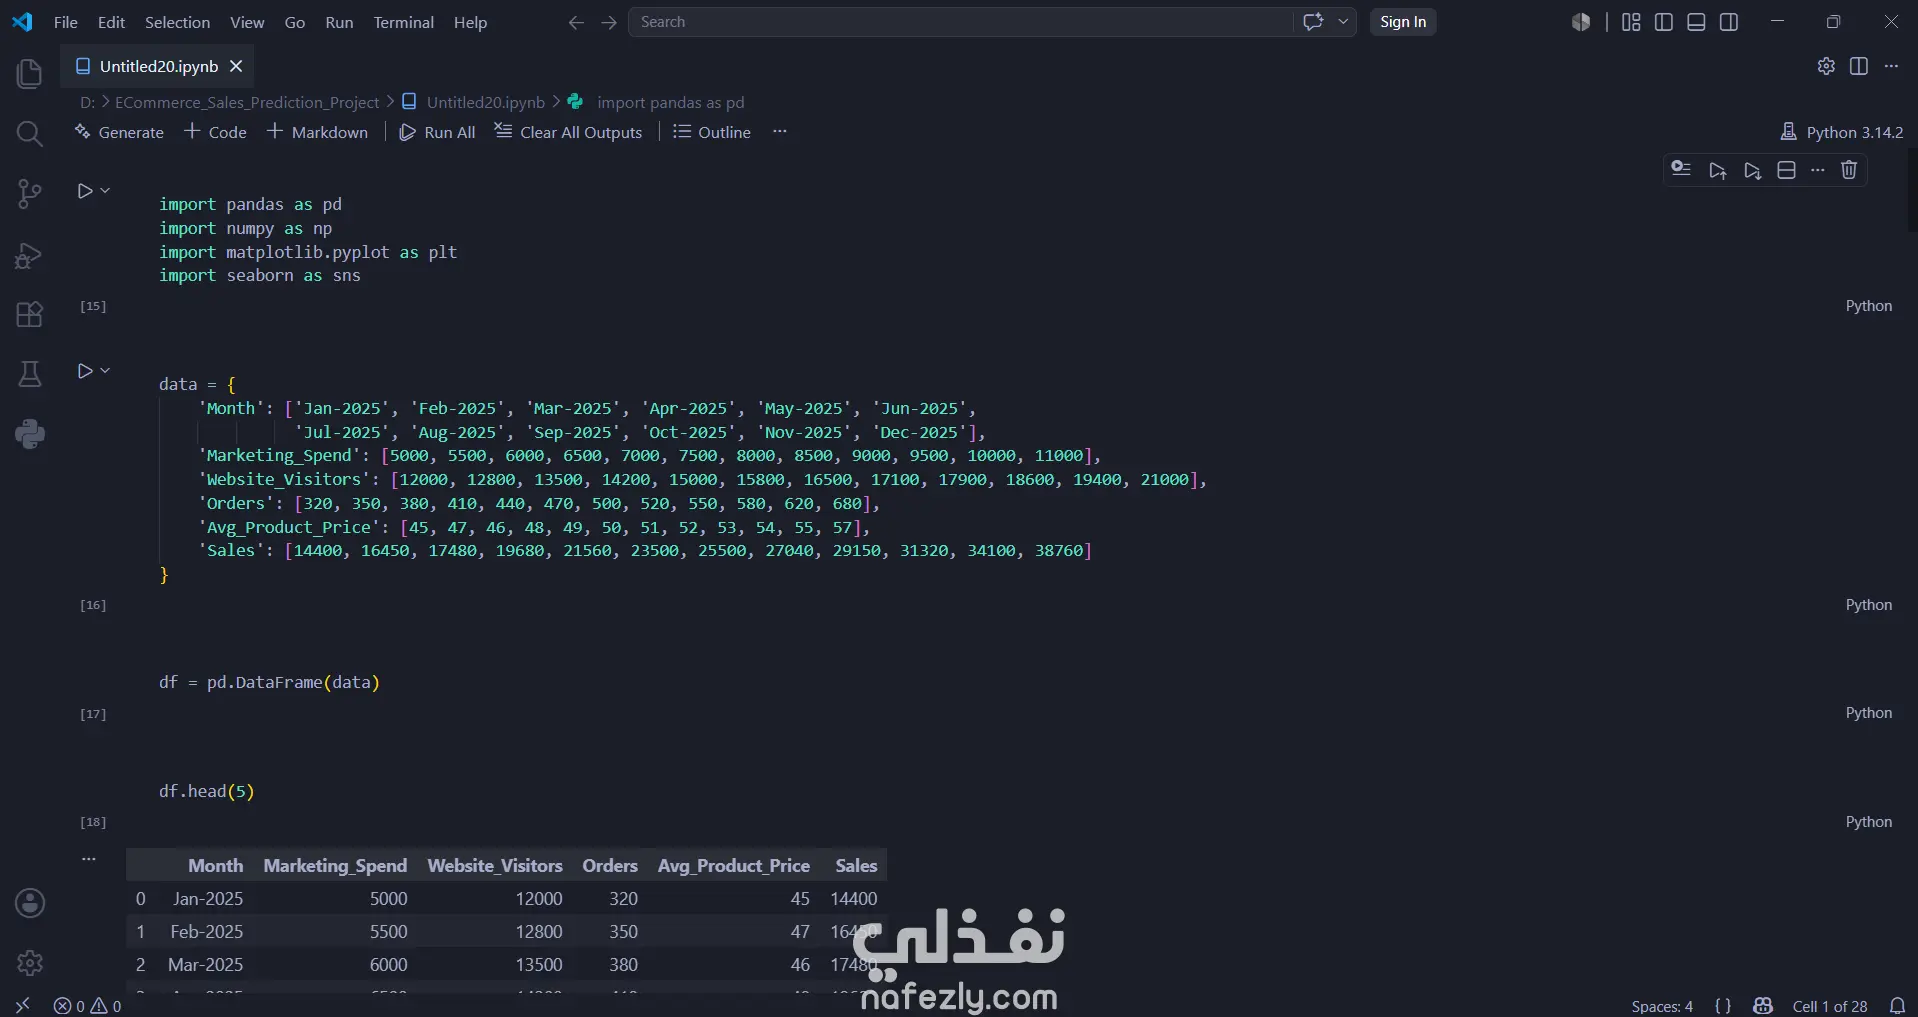Open more editor actions ellipsis
The image size is (1918, 1017).
click(1891, 66)
